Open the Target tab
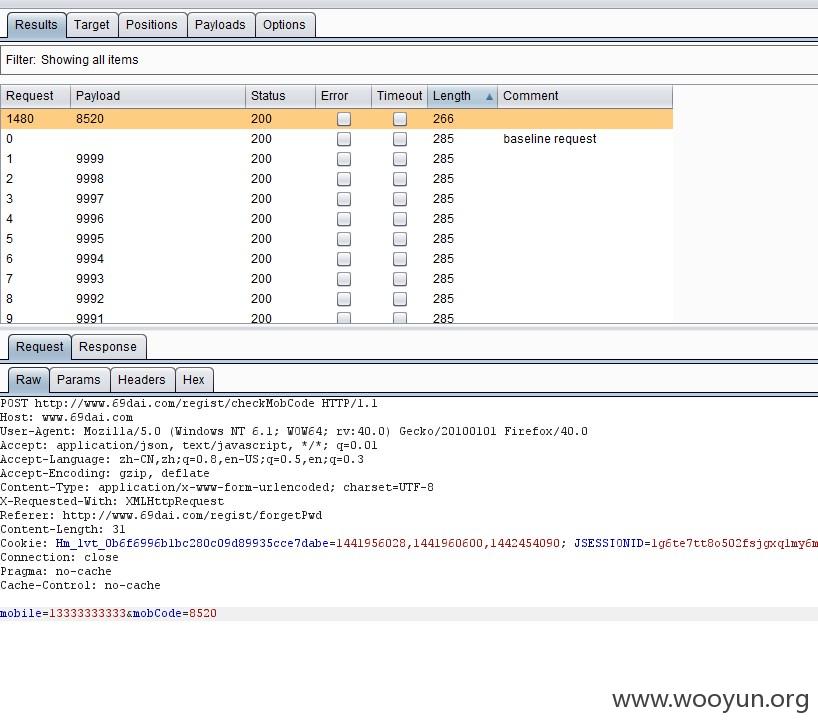This screenshot has width=818, height=728. (92, 25)
